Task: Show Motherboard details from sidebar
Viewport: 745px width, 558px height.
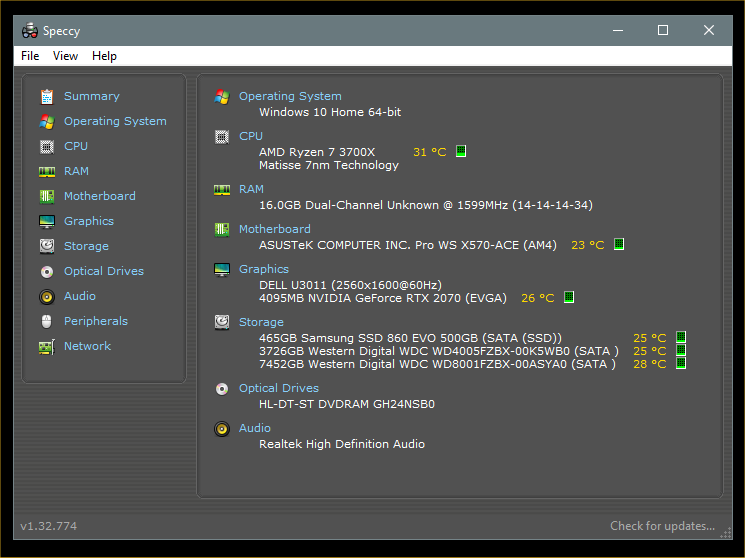Action: tap(100, 196)
